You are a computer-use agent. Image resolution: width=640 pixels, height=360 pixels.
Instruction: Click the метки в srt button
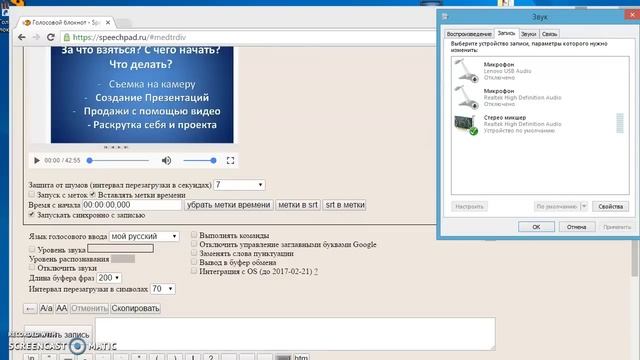click(298, 205)
